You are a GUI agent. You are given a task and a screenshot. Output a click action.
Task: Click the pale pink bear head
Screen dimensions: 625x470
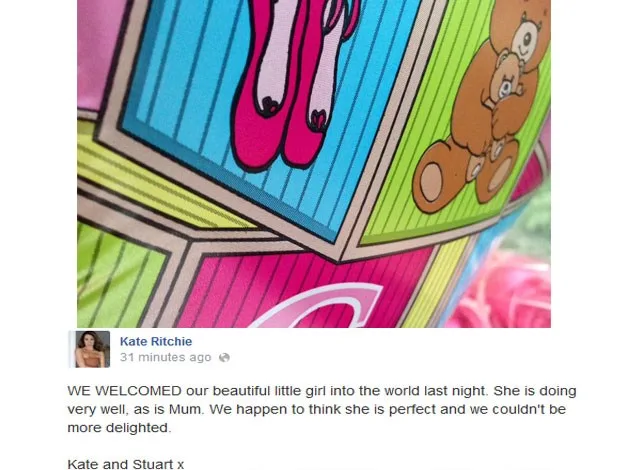526,40
